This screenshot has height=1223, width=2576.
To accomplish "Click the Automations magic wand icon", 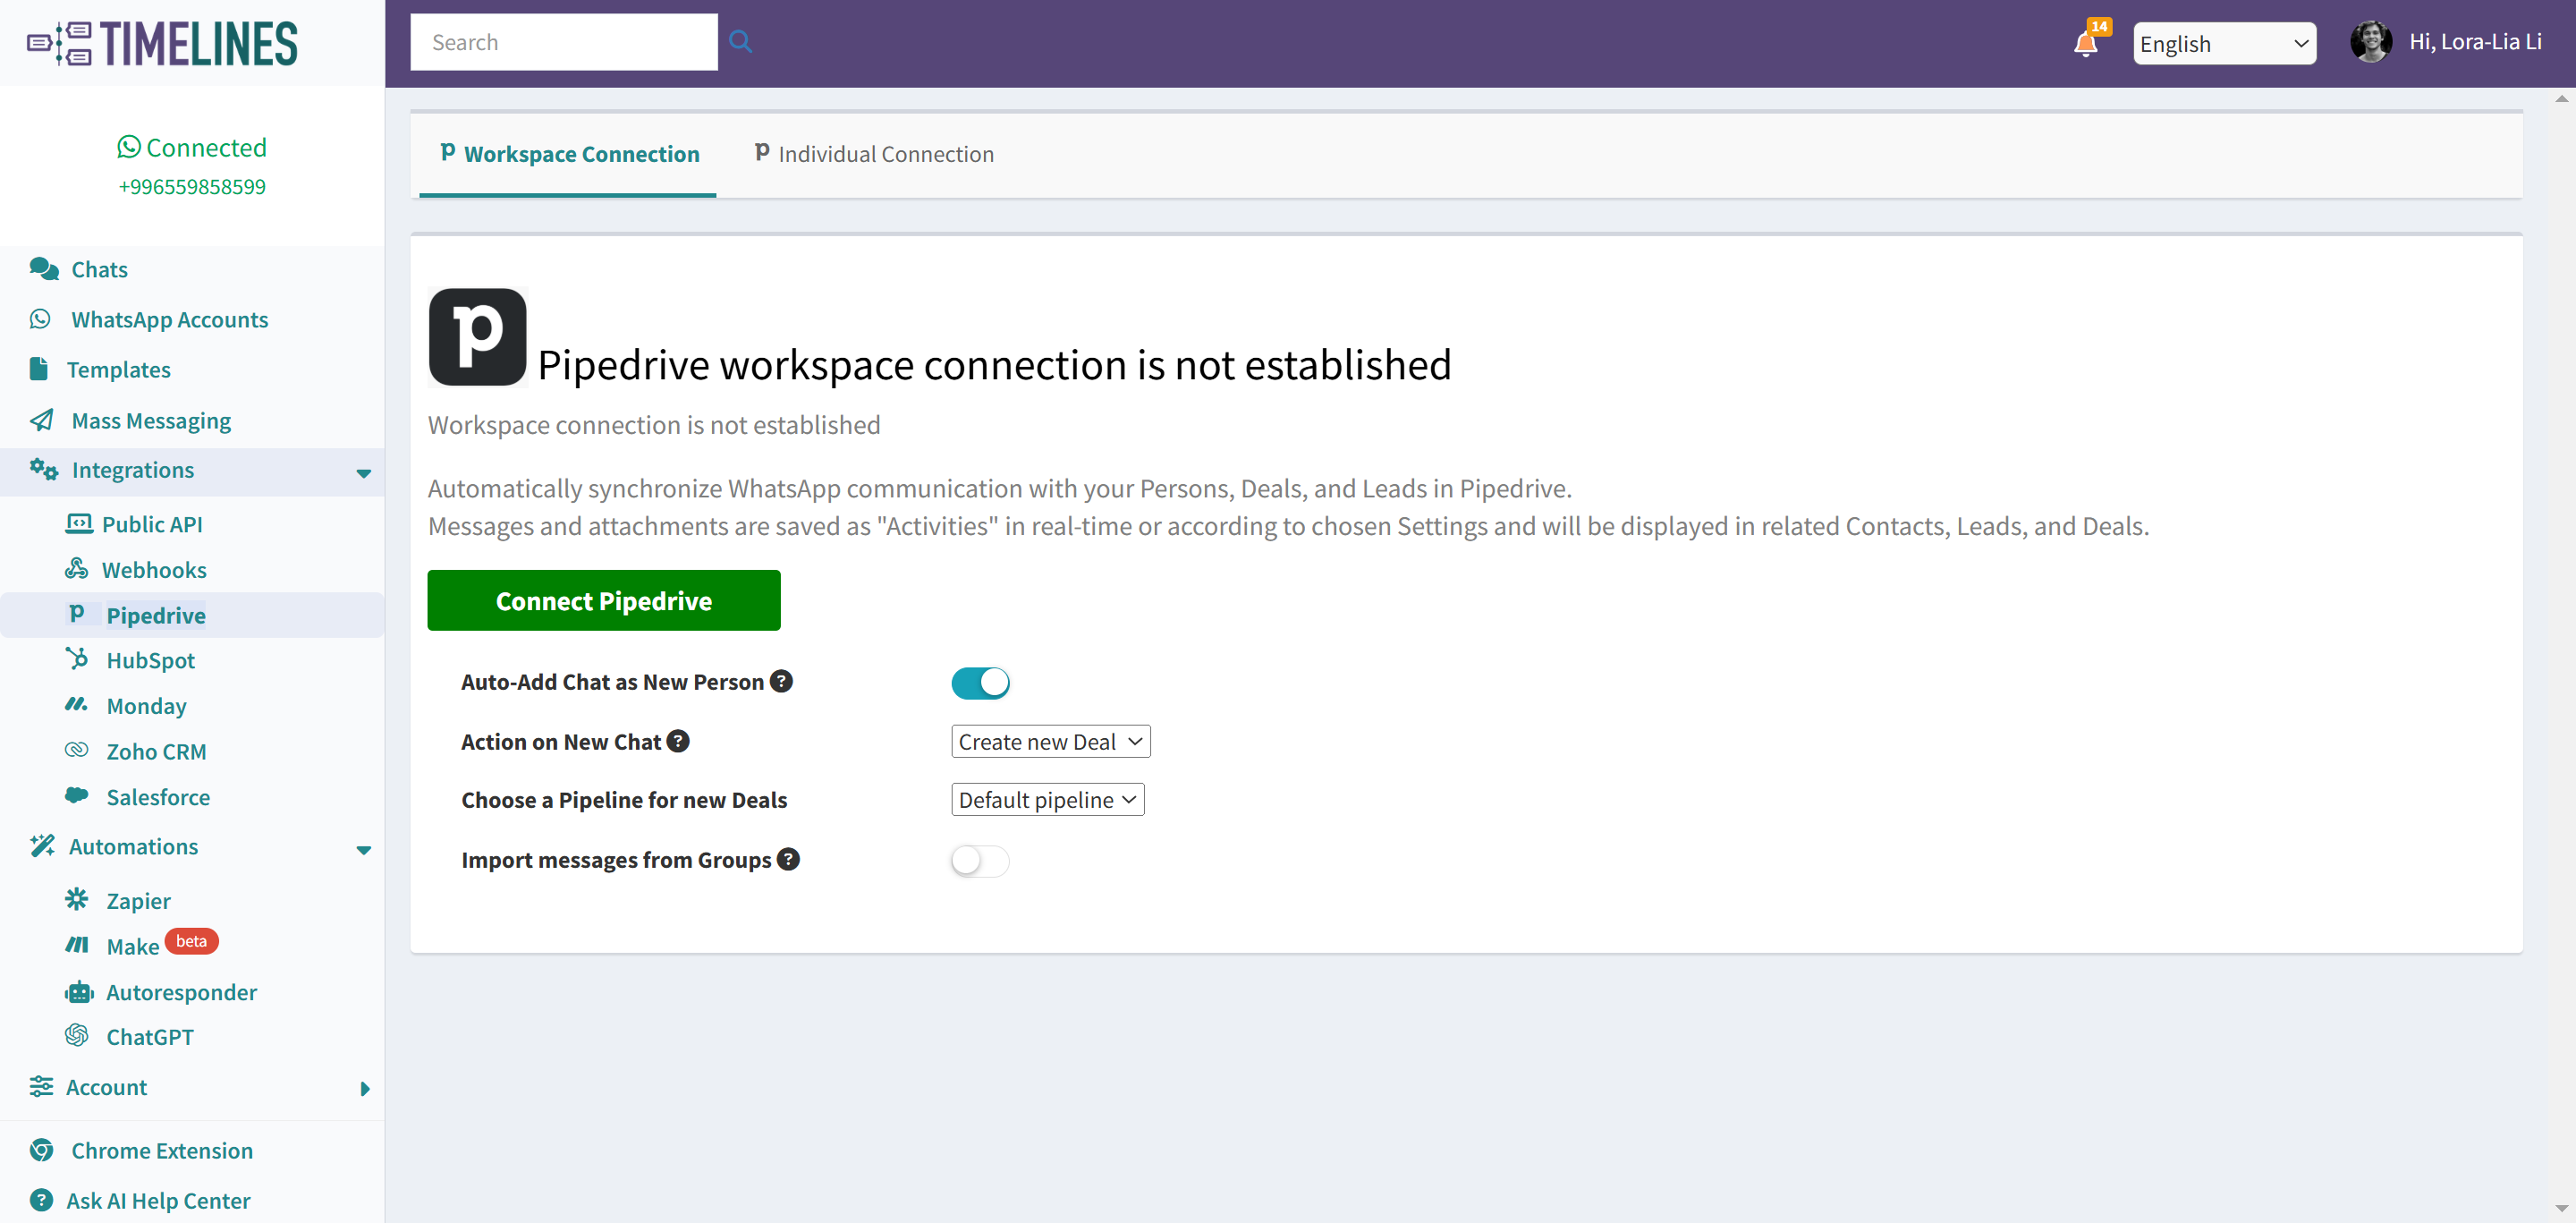I will click(x=42, y=846).
